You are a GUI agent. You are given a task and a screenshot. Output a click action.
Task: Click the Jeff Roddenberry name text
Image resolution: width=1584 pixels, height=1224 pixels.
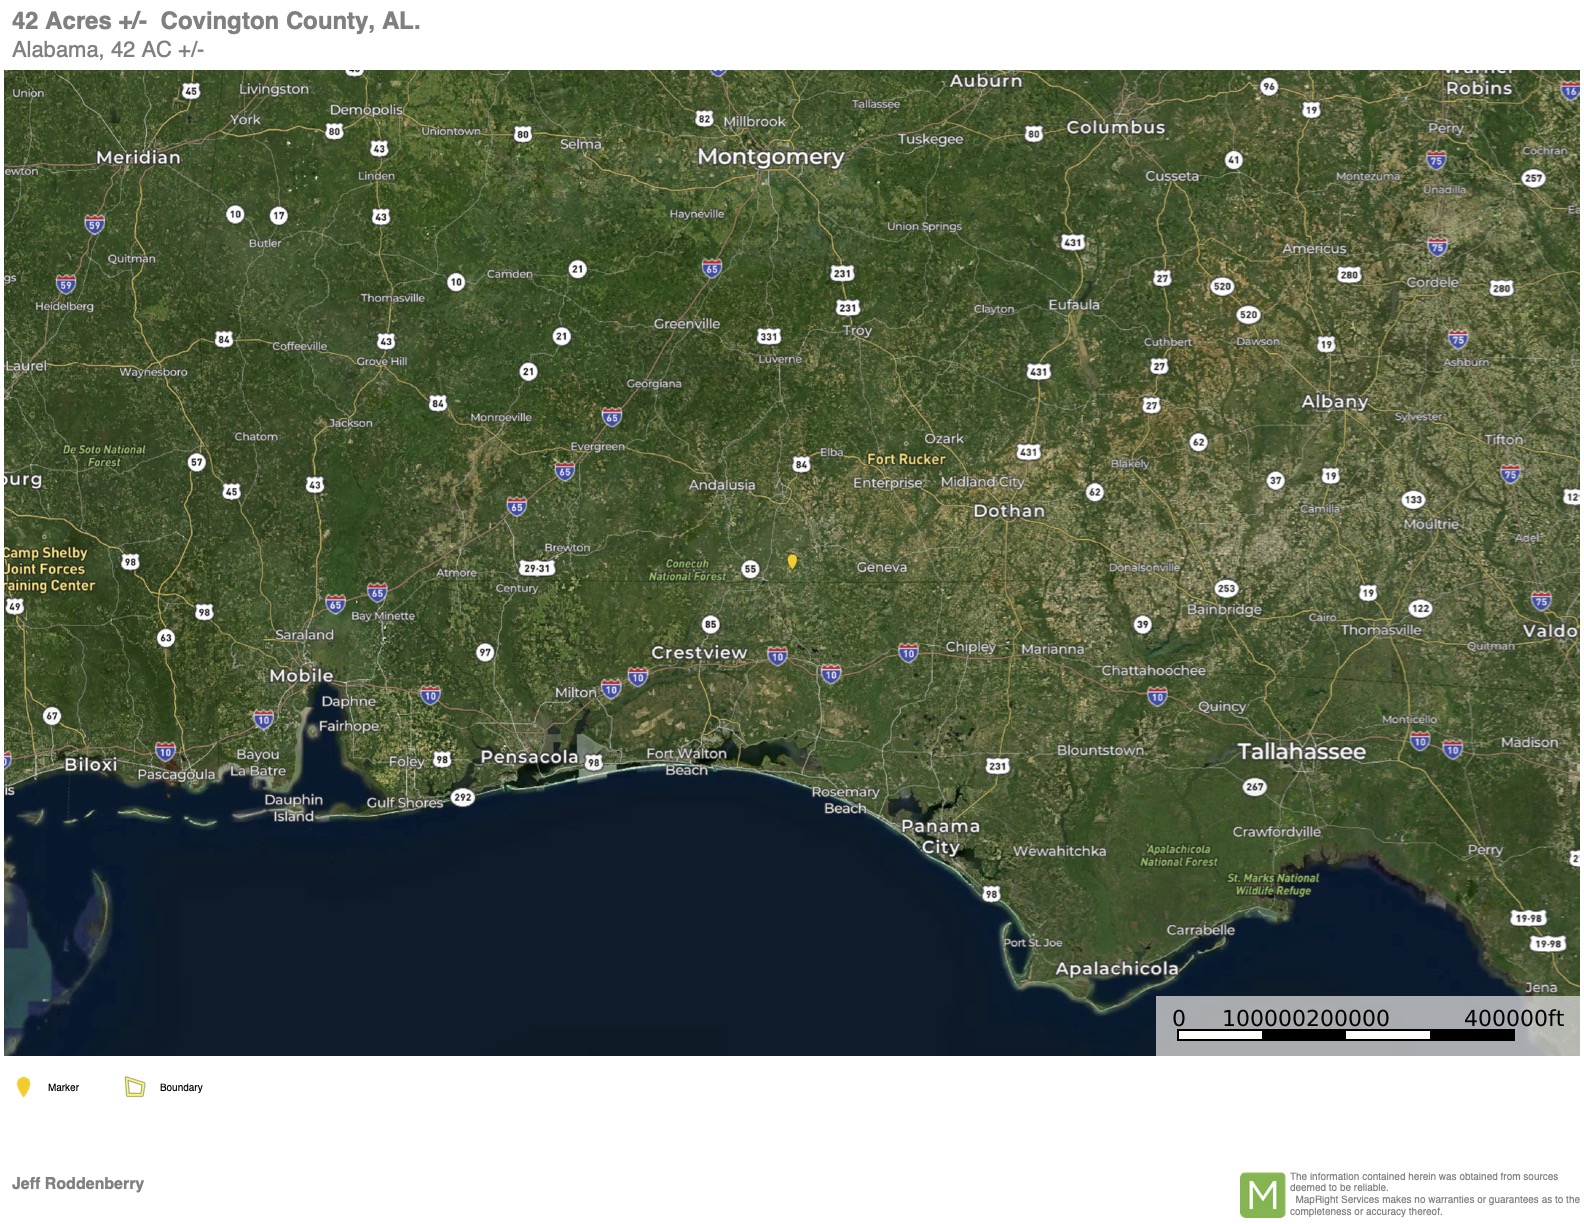[78, 1183]
